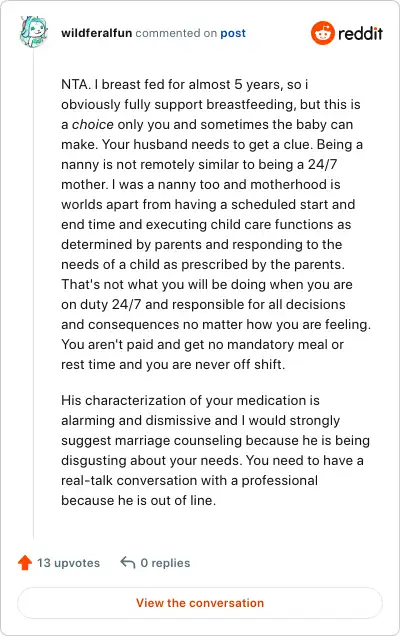Click the curved reply arrow icon
Screen dimensions: 400x636
[x=128, y=563]
